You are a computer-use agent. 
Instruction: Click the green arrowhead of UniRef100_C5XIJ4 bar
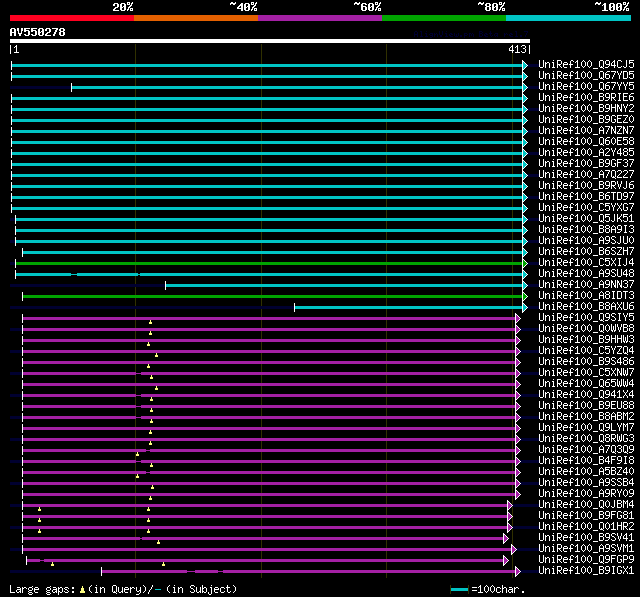[x=525, y=264]
